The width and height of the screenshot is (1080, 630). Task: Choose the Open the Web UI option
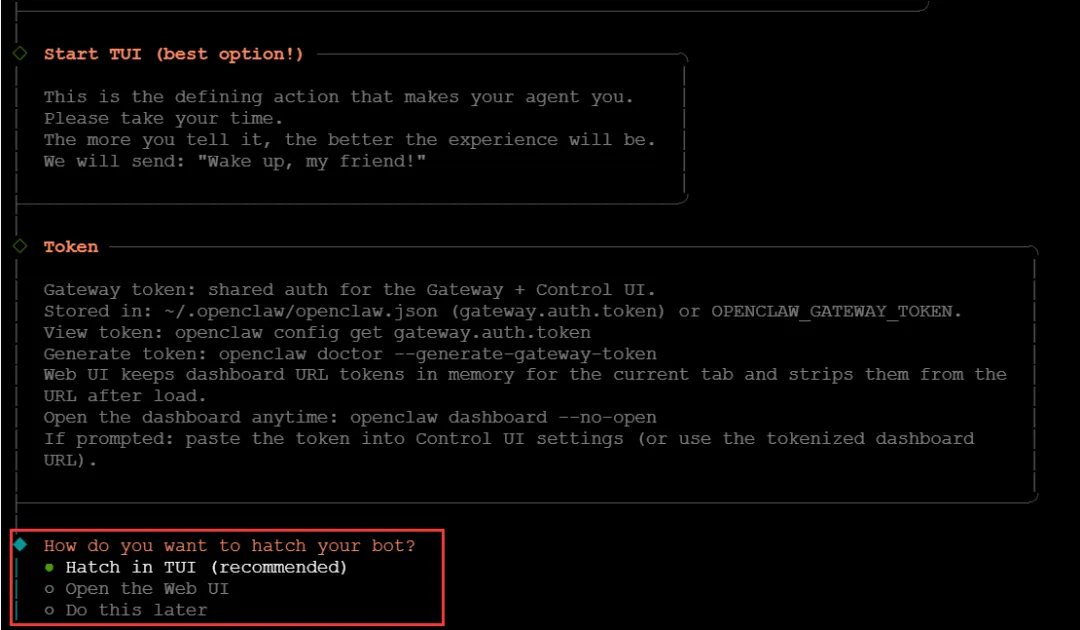(x=136, y=589)
